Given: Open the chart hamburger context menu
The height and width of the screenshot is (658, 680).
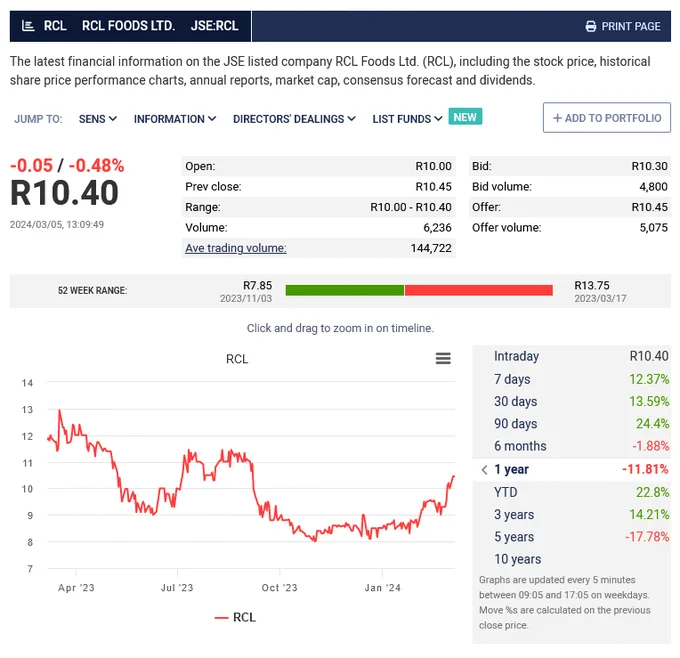Looking at the screenshot, I should (x=443, y=358).
